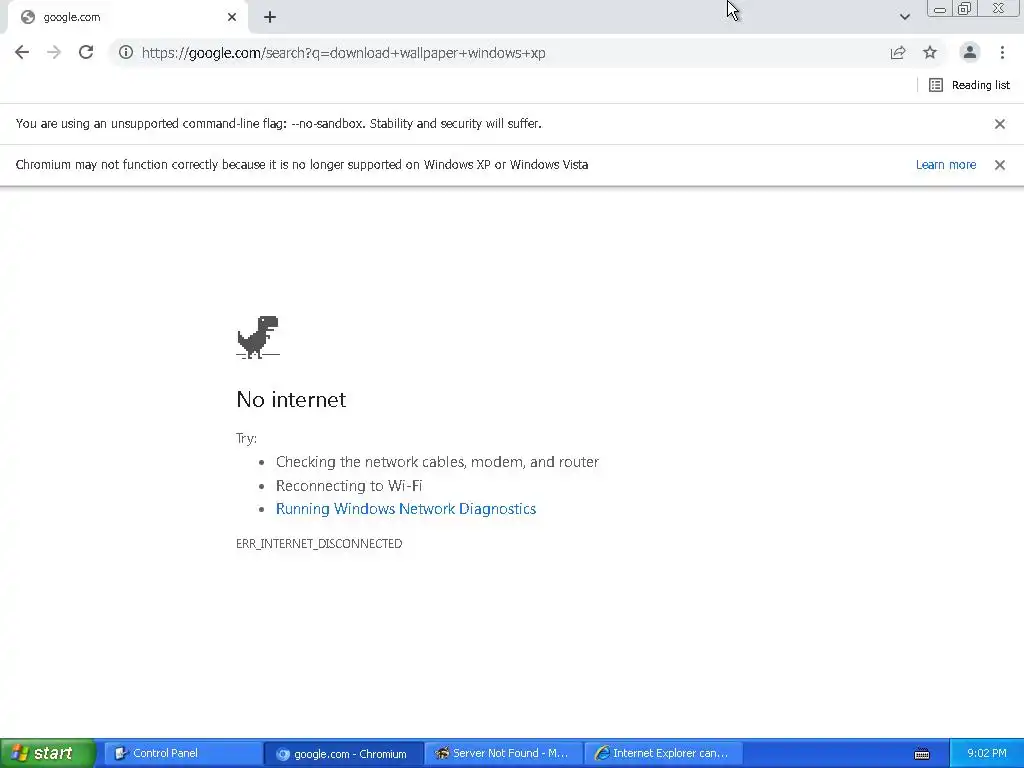Image resolution: width=1024 pixels, height=768 pixels.
Task: Dismiss the Windows XP unsupported warning
Action: (1000, 165)
